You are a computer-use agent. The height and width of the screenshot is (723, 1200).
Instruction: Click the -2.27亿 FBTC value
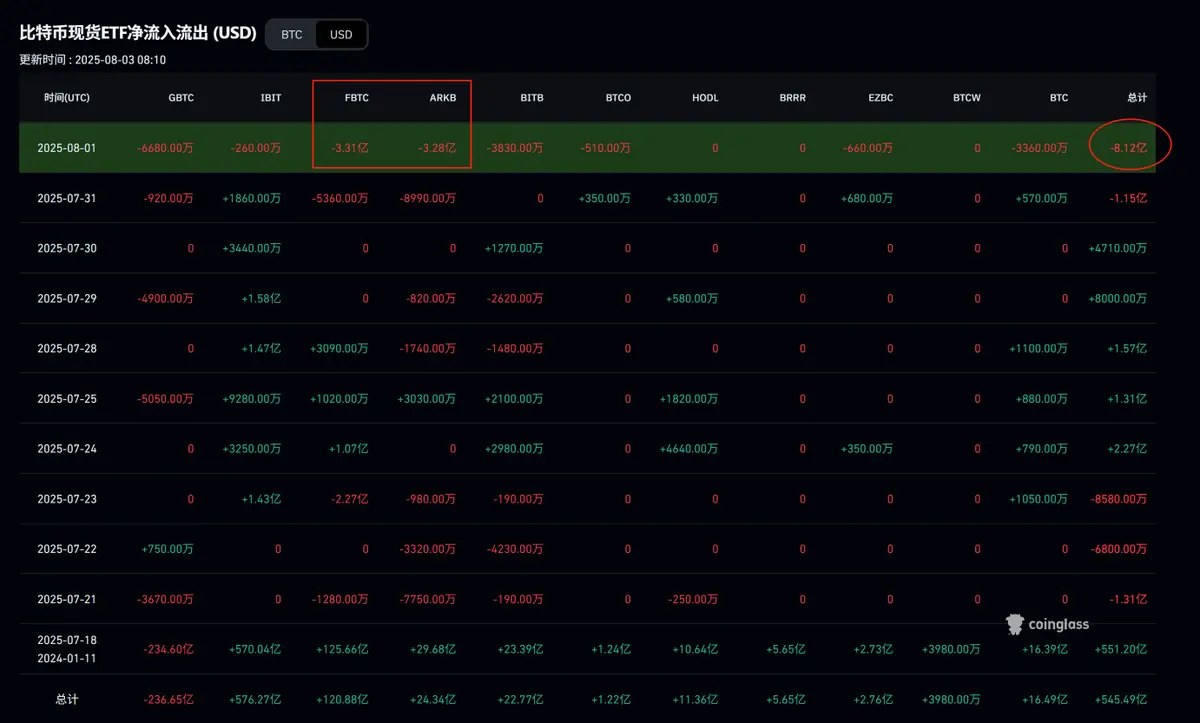click(350, 498)
